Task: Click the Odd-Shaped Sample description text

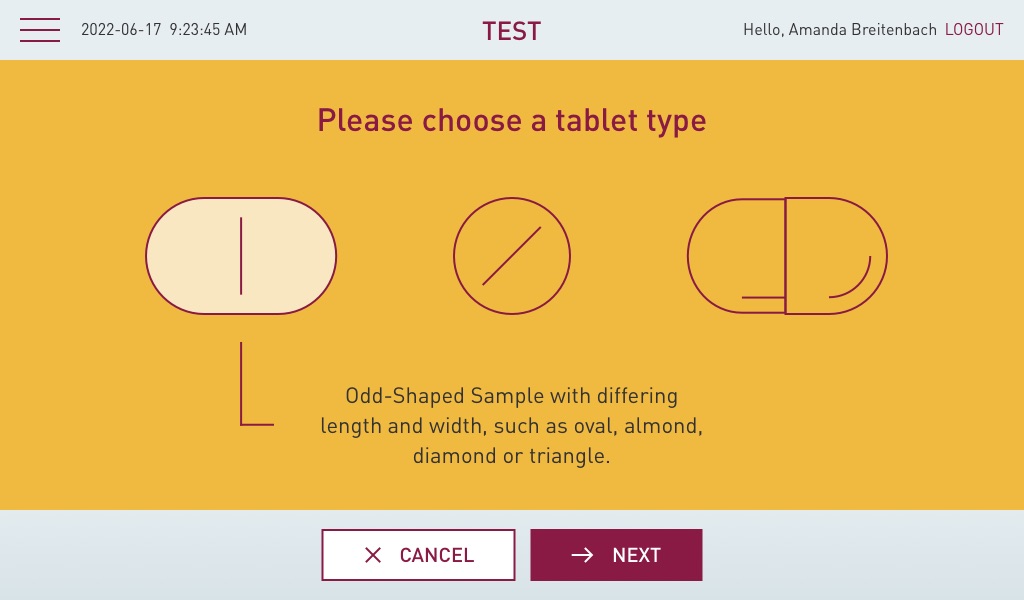Action: pos(512,426)
